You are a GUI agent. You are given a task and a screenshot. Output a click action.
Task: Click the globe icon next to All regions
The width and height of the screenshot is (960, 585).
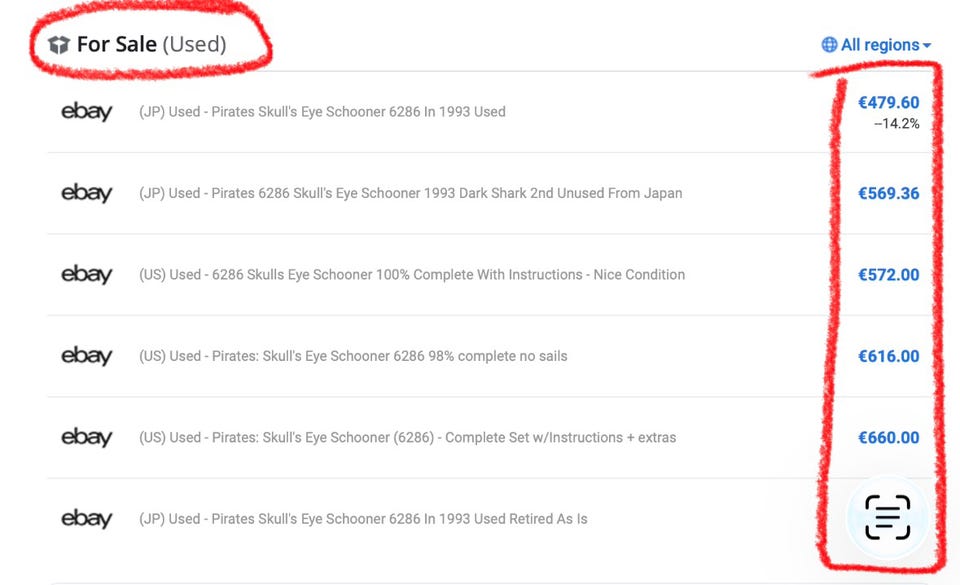829,45
